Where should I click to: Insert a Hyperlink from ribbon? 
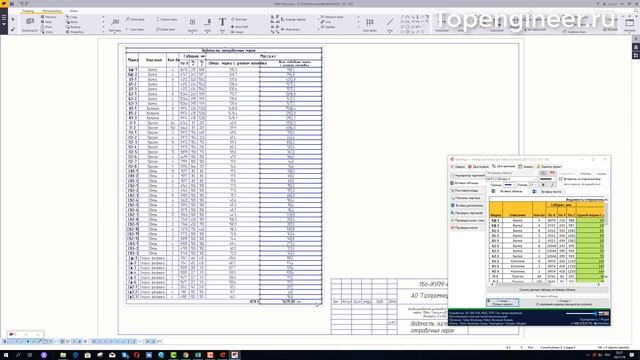click(x=240, y=27)
